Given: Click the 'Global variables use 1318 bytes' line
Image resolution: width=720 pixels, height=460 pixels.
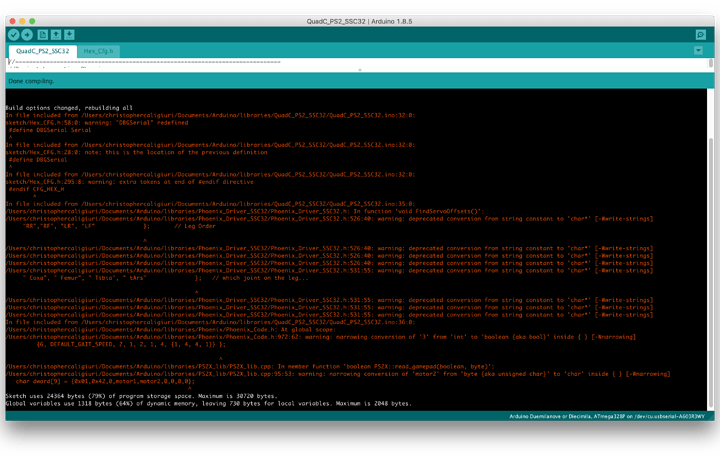Looking at the screenshot, I should [x=208, y=404].
